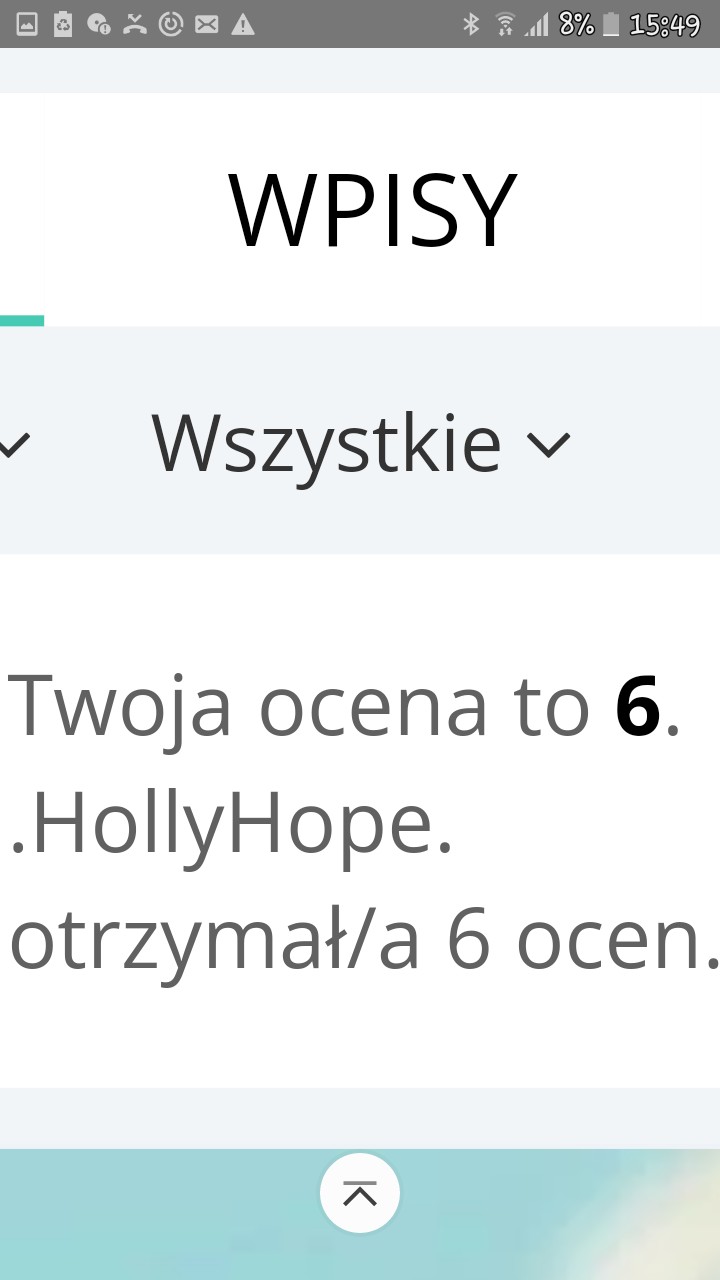Select the WPISY tab heading
This screenshot has width=720, height=1280.
372,210
